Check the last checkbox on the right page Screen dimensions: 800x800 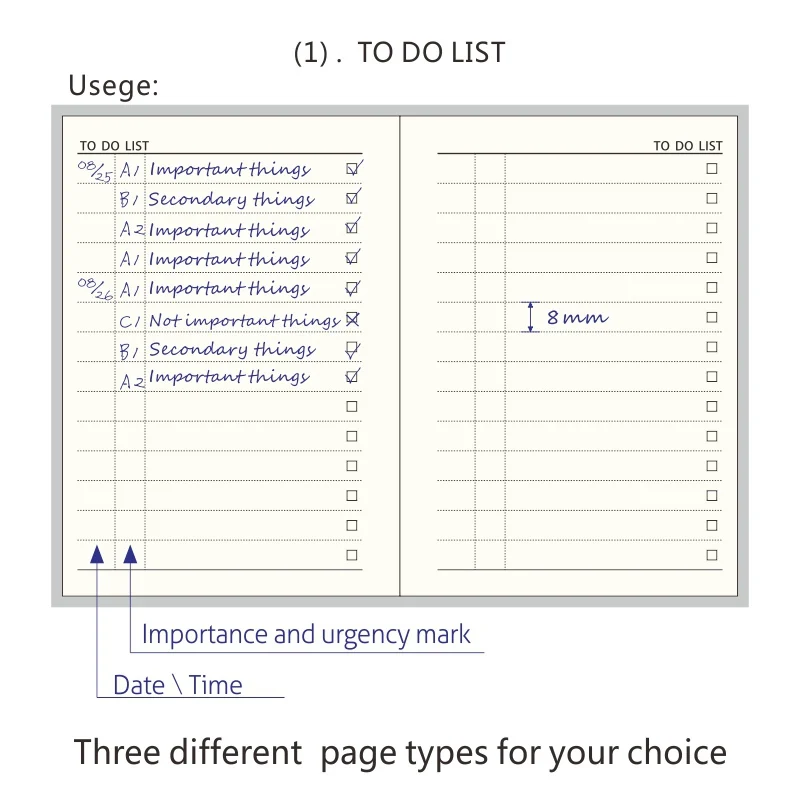(x=712, y=555)
